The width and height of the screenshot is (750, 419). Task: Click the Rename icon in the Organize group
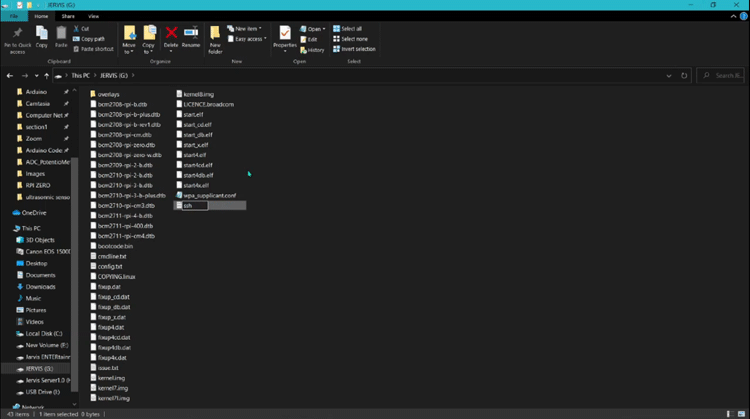click(x=190, y=37)
